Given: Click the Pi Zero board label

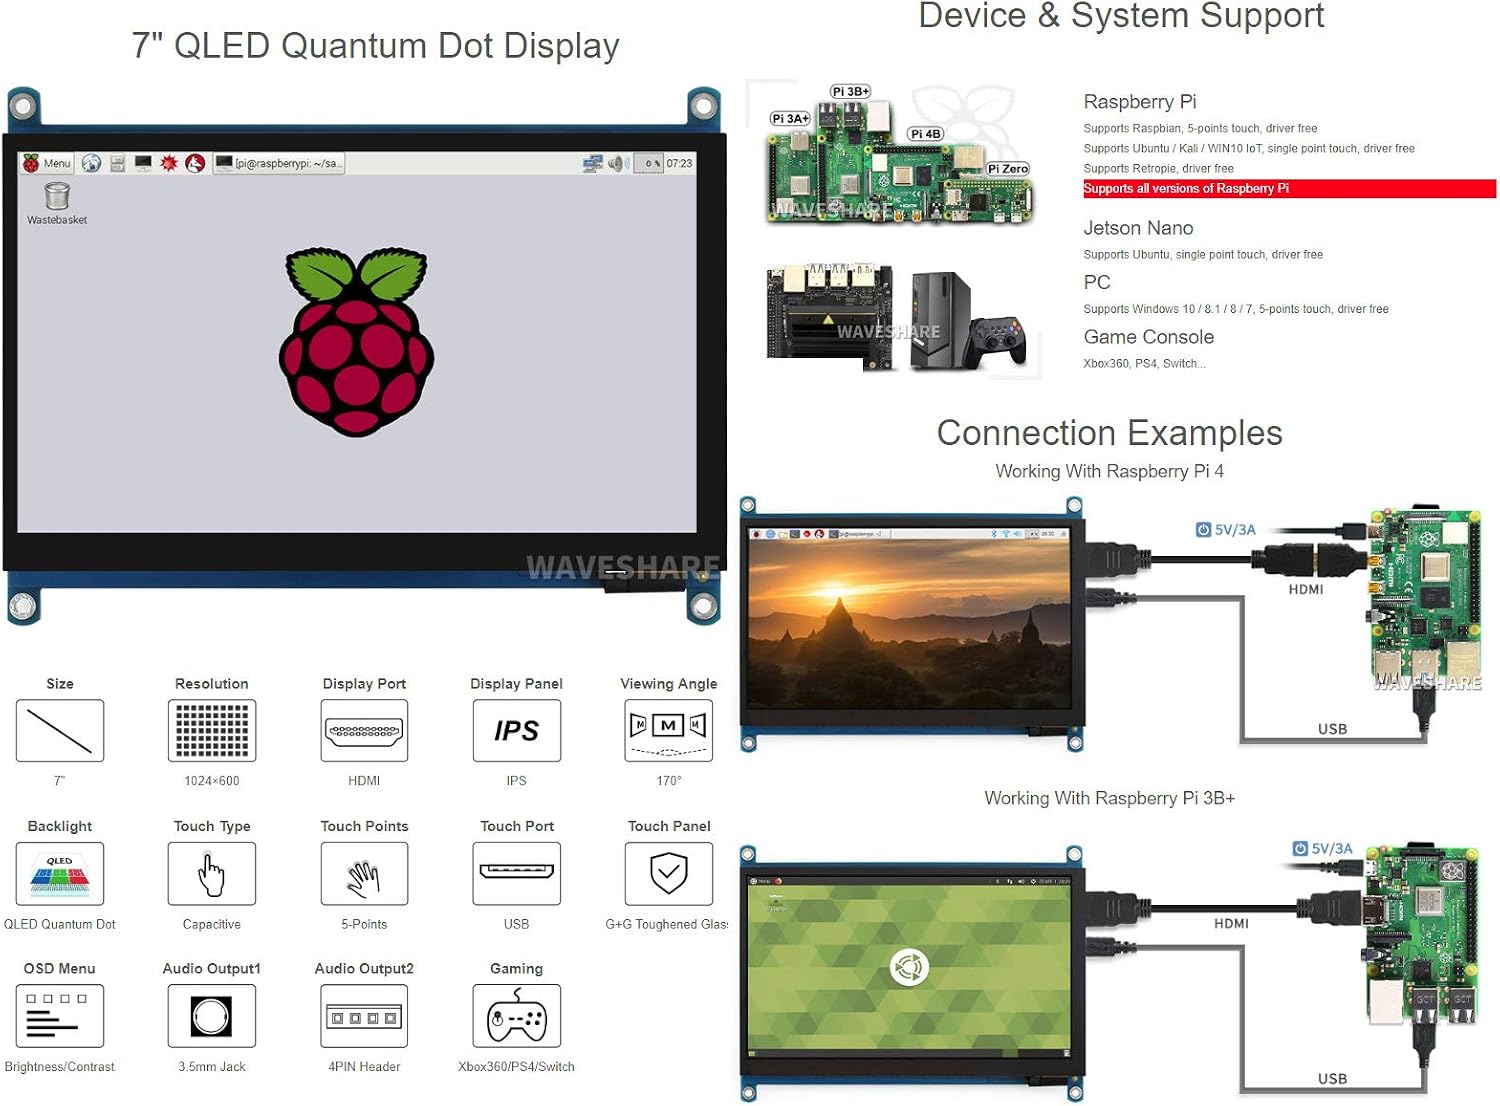Looking at the screenshot, I should (1008, 169).
